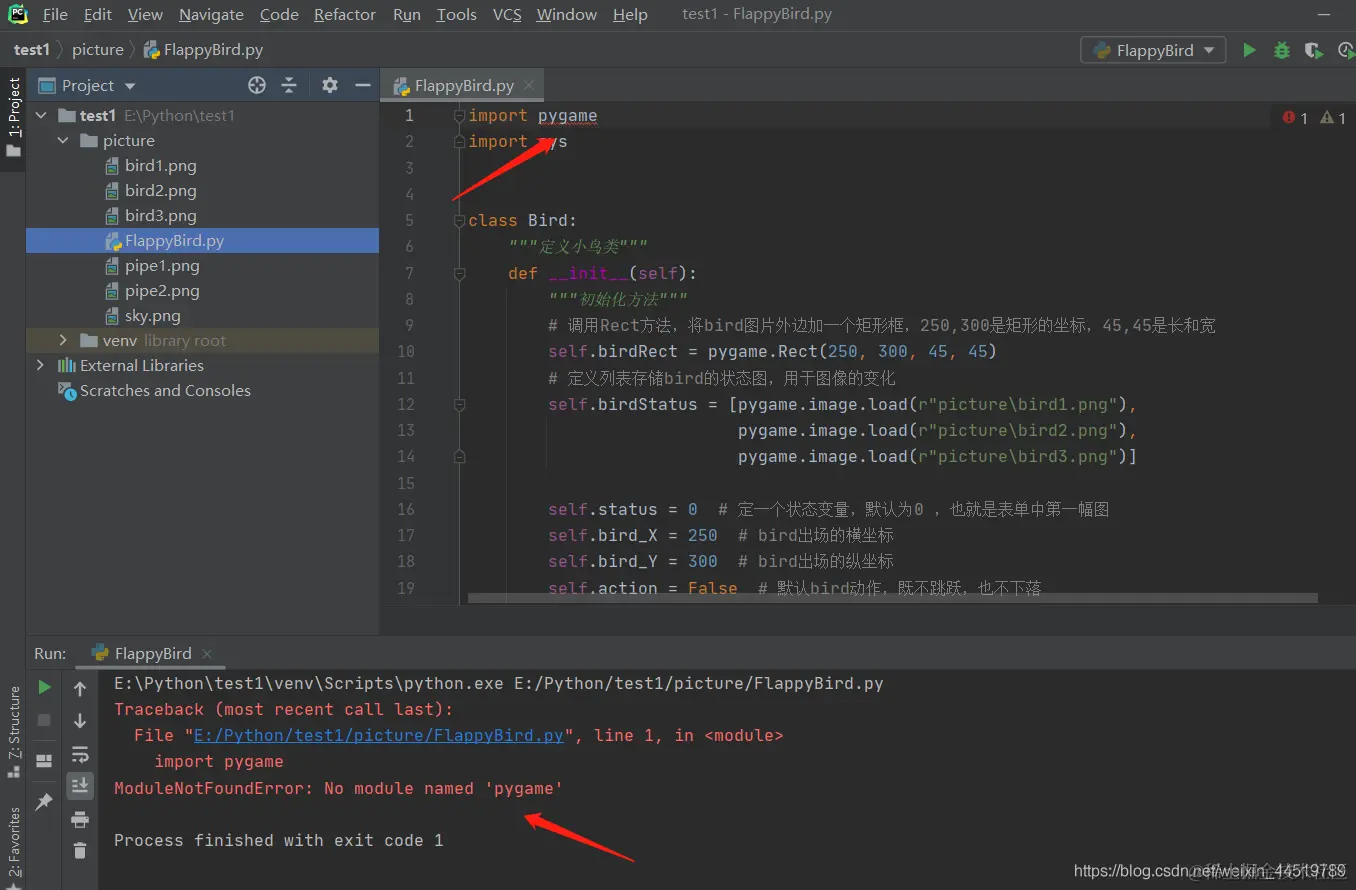Select Scratches and Consoles item
This screenshot has height=890, width=1356.
[165, 391]
